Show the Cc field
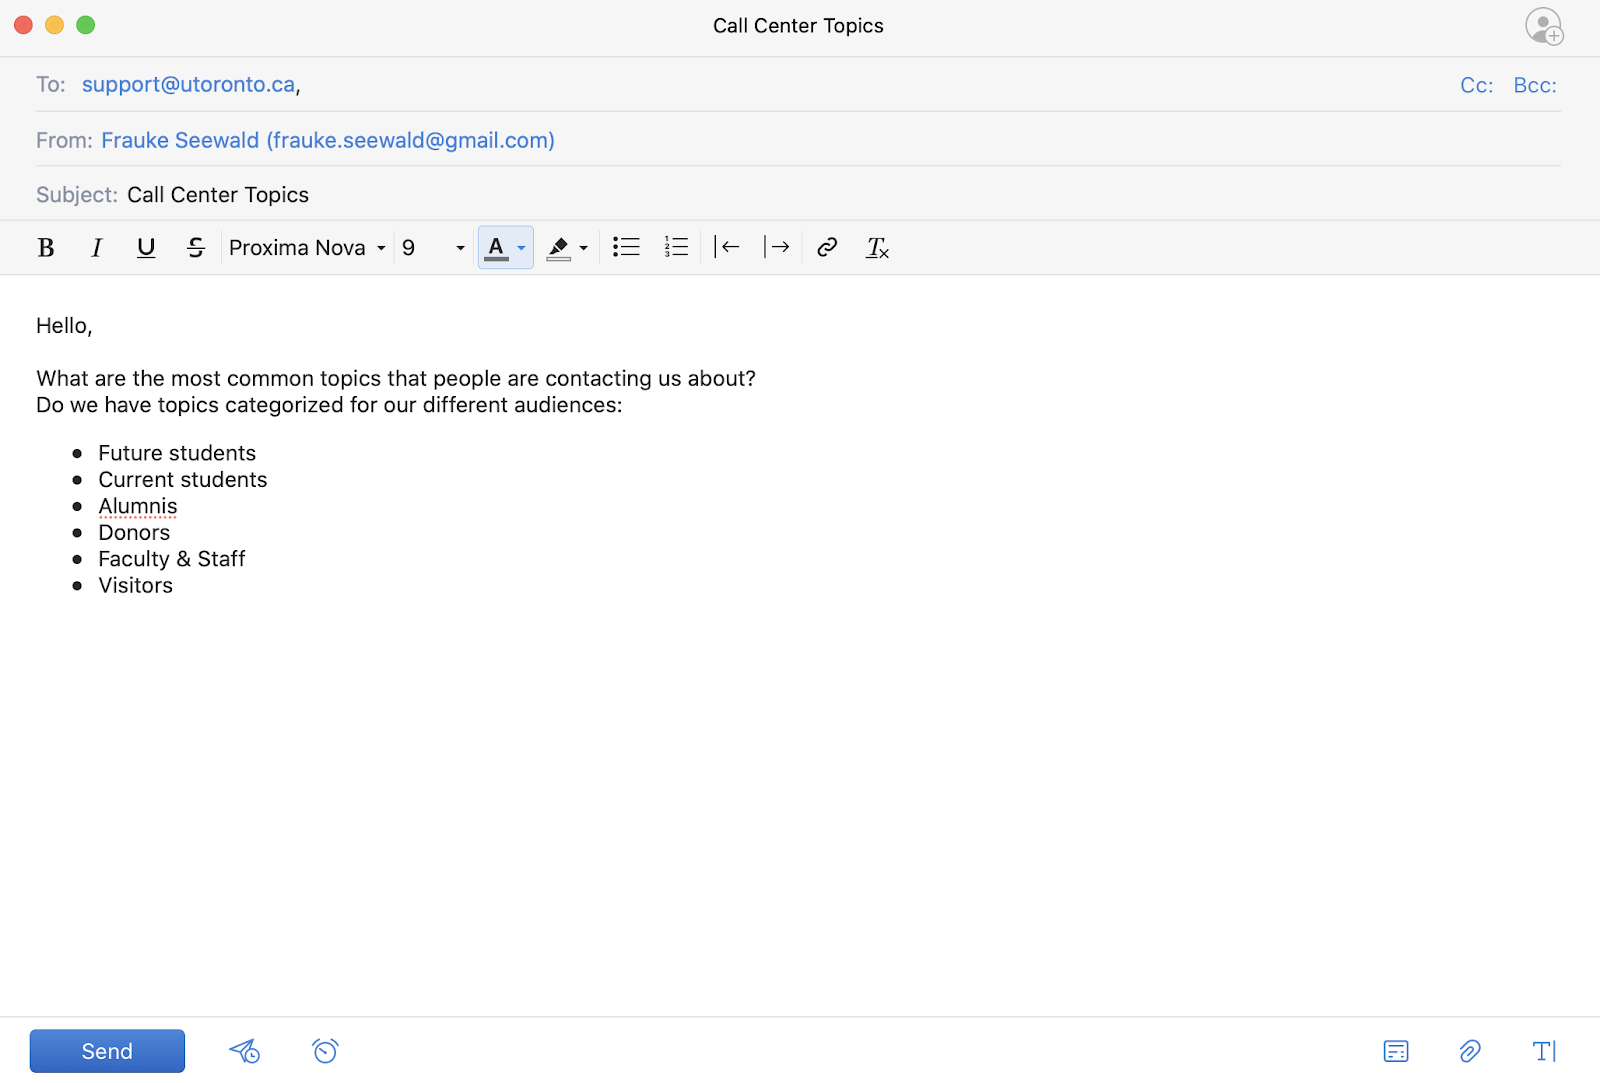 (1476, 86)
